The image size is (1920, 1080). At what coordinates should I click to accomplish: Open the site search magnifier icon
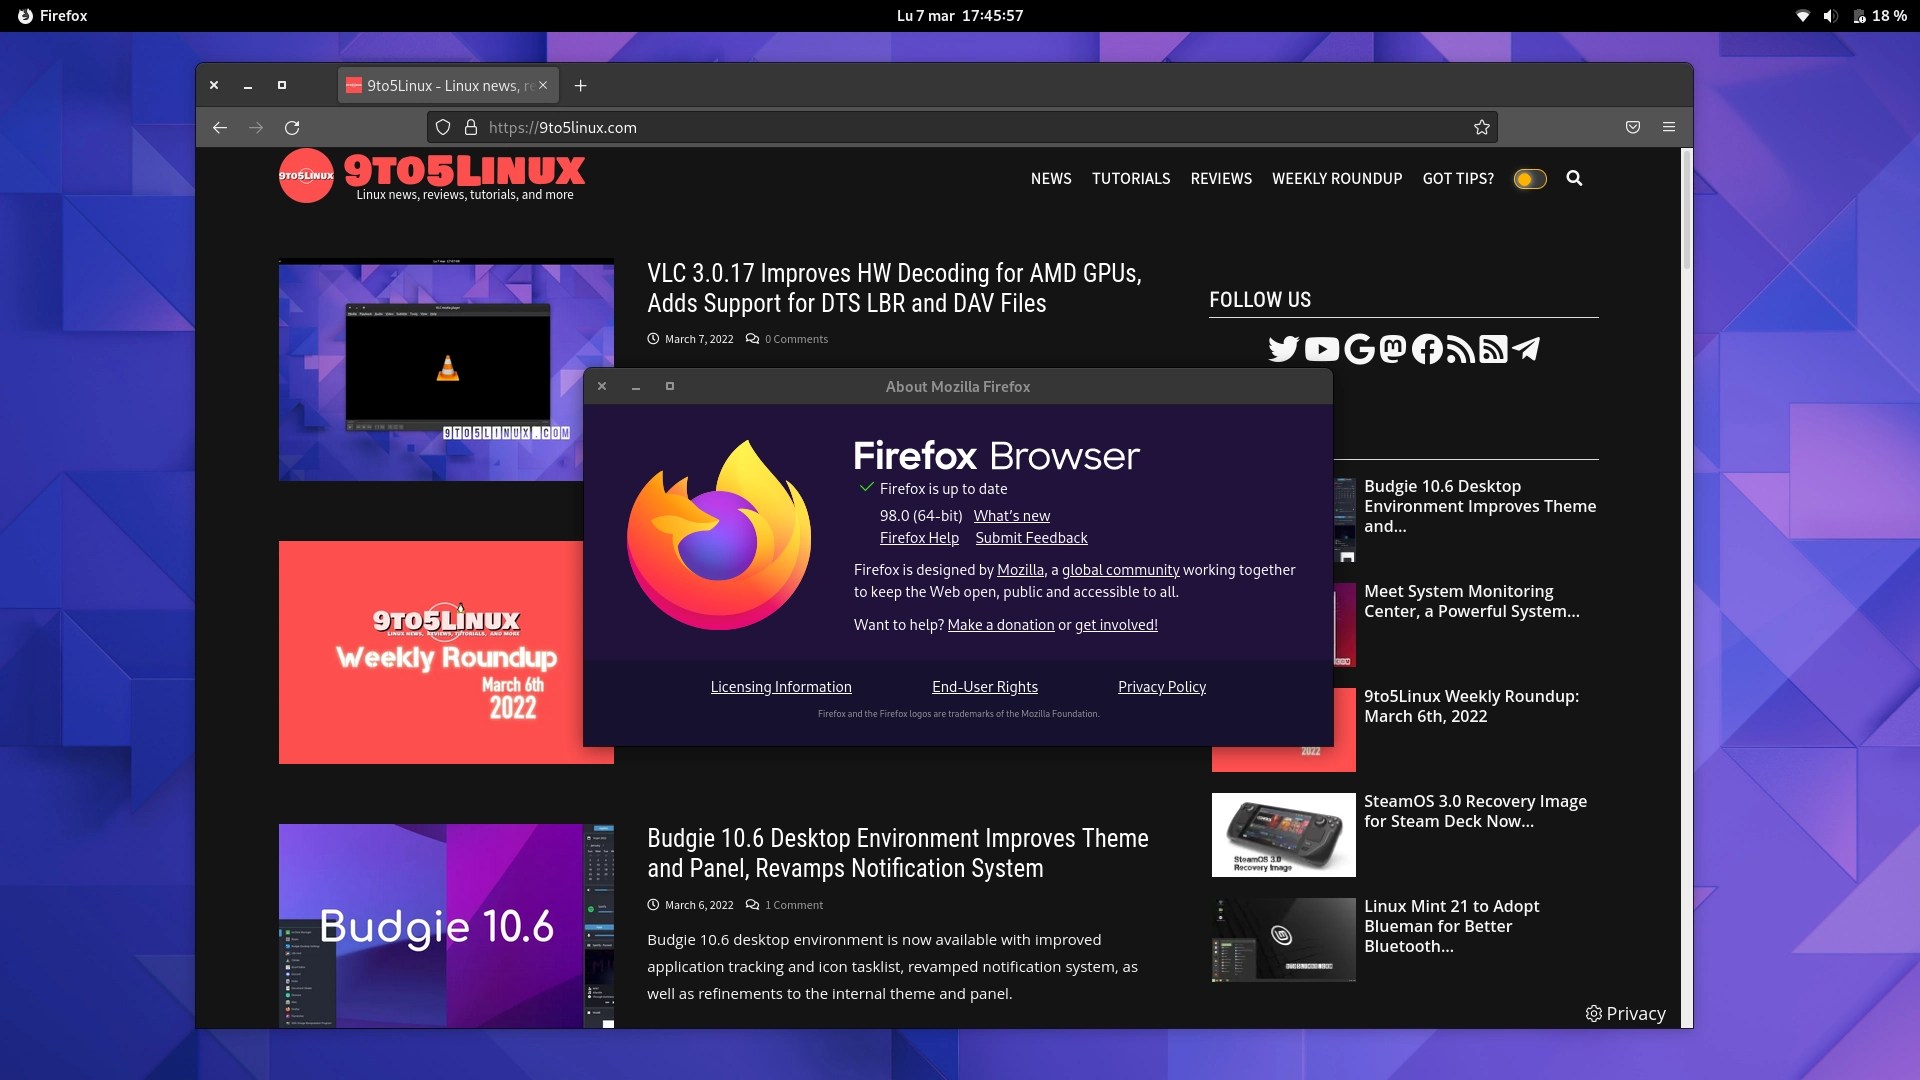[1574, 178]
